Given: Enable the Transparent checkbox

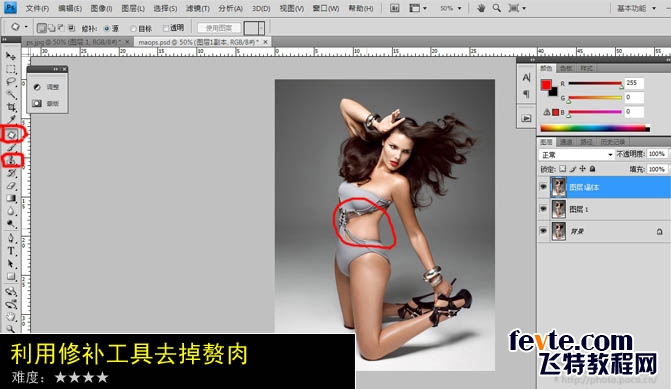Looking at the screenshot, I should (166, 28).
